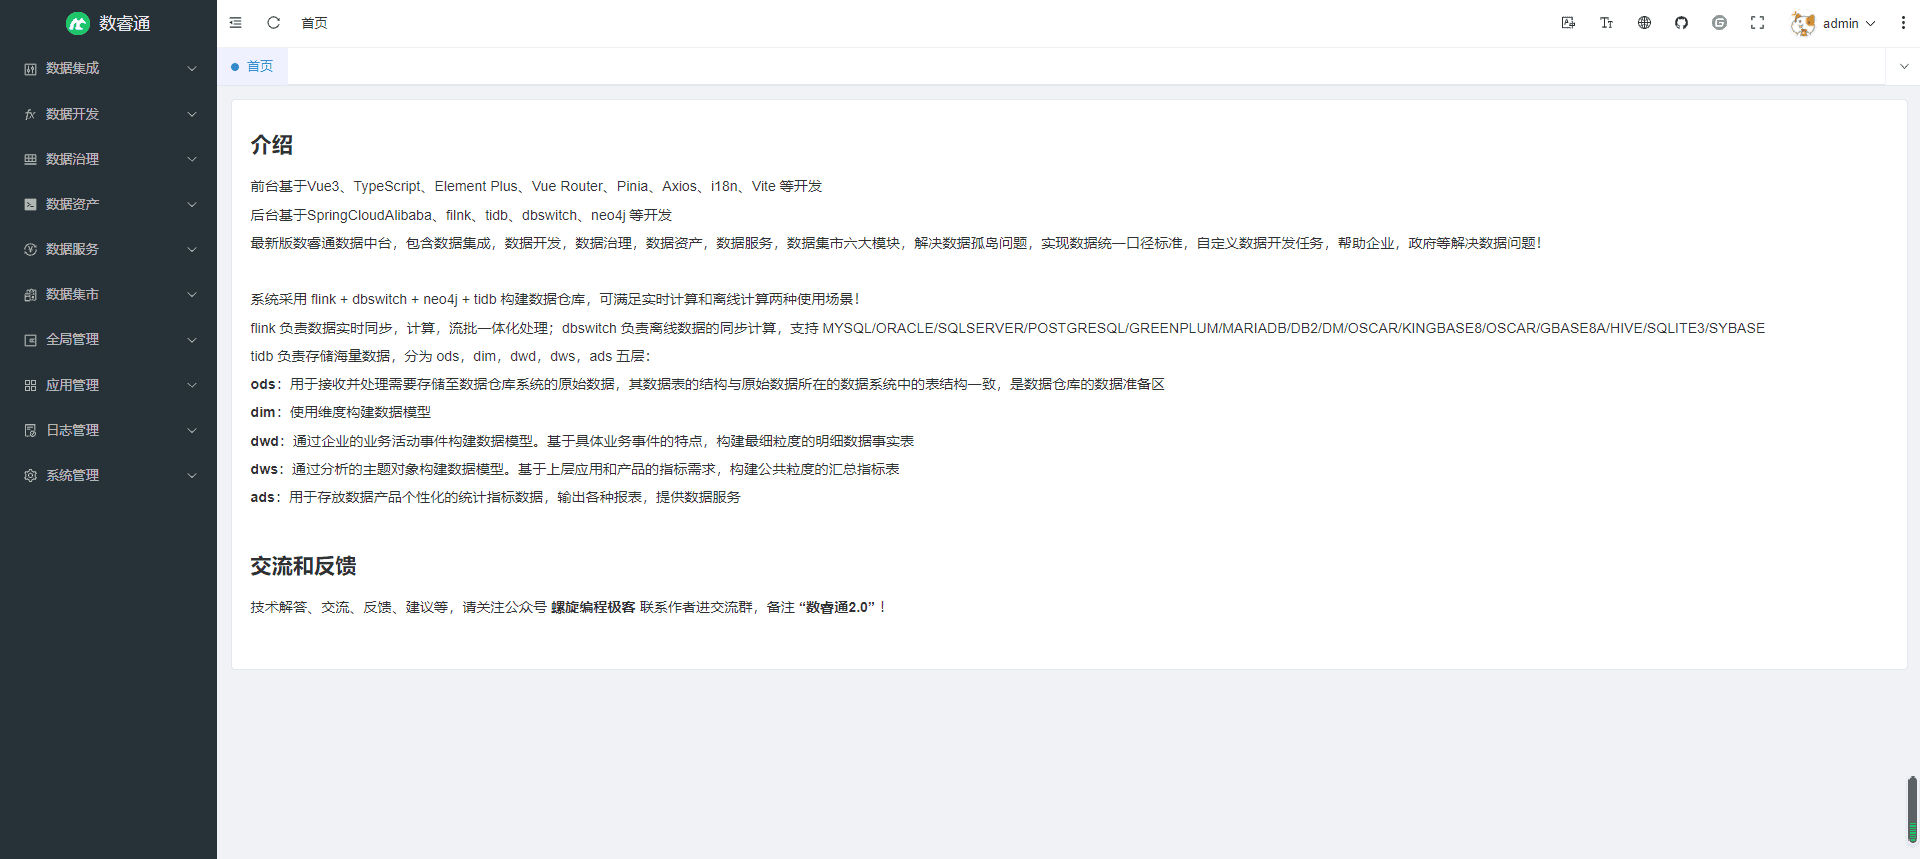The width and height of the screenshot is (1920, 859).
Task: Collapse the sidebar with the fold icon
Action: pyautogui.click(x=236, y=23)
